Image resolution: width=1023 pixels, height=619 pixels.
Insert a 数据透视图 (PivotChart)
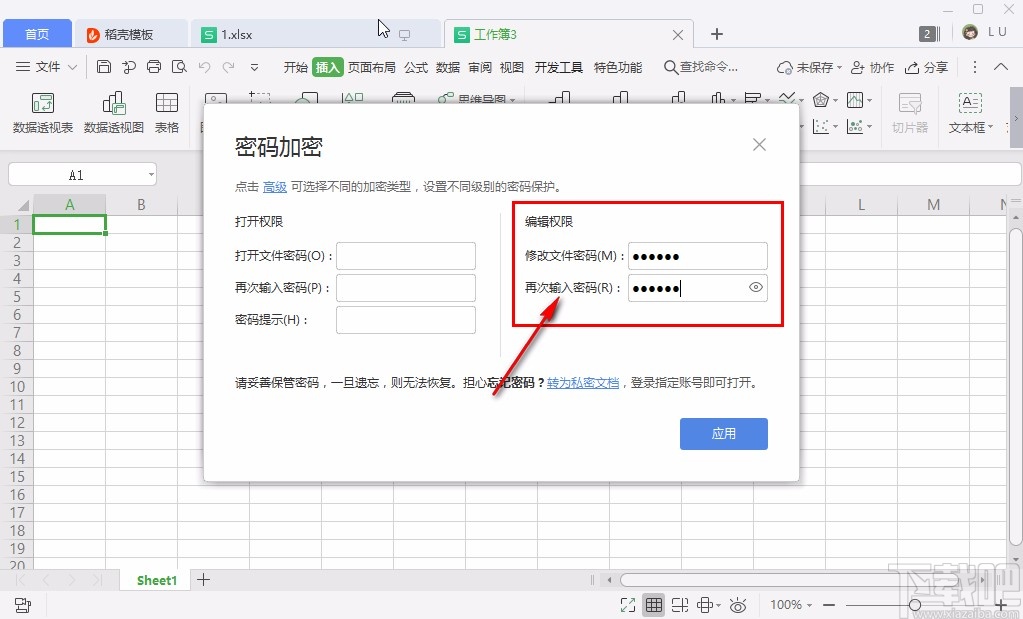click(113, 112)
